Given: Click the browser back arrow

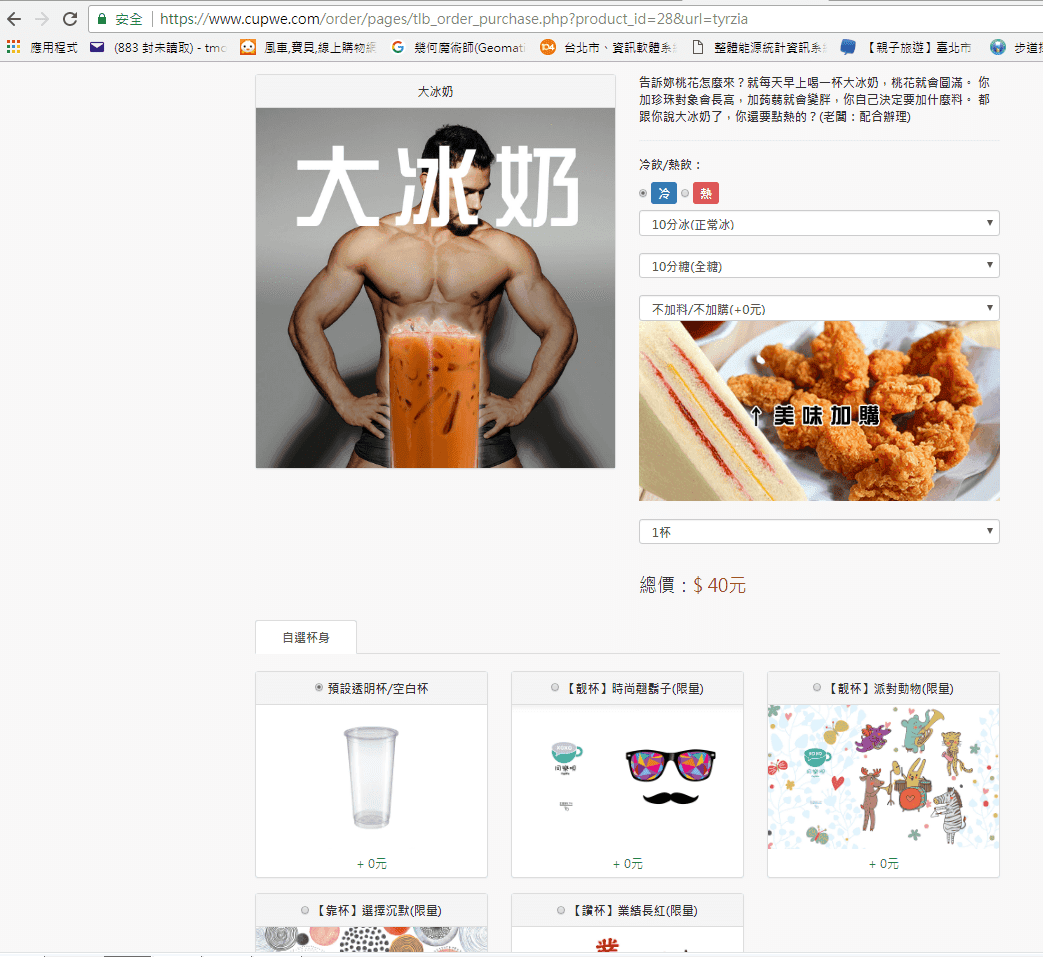Looking at the screenshot, I should (14, 19).
